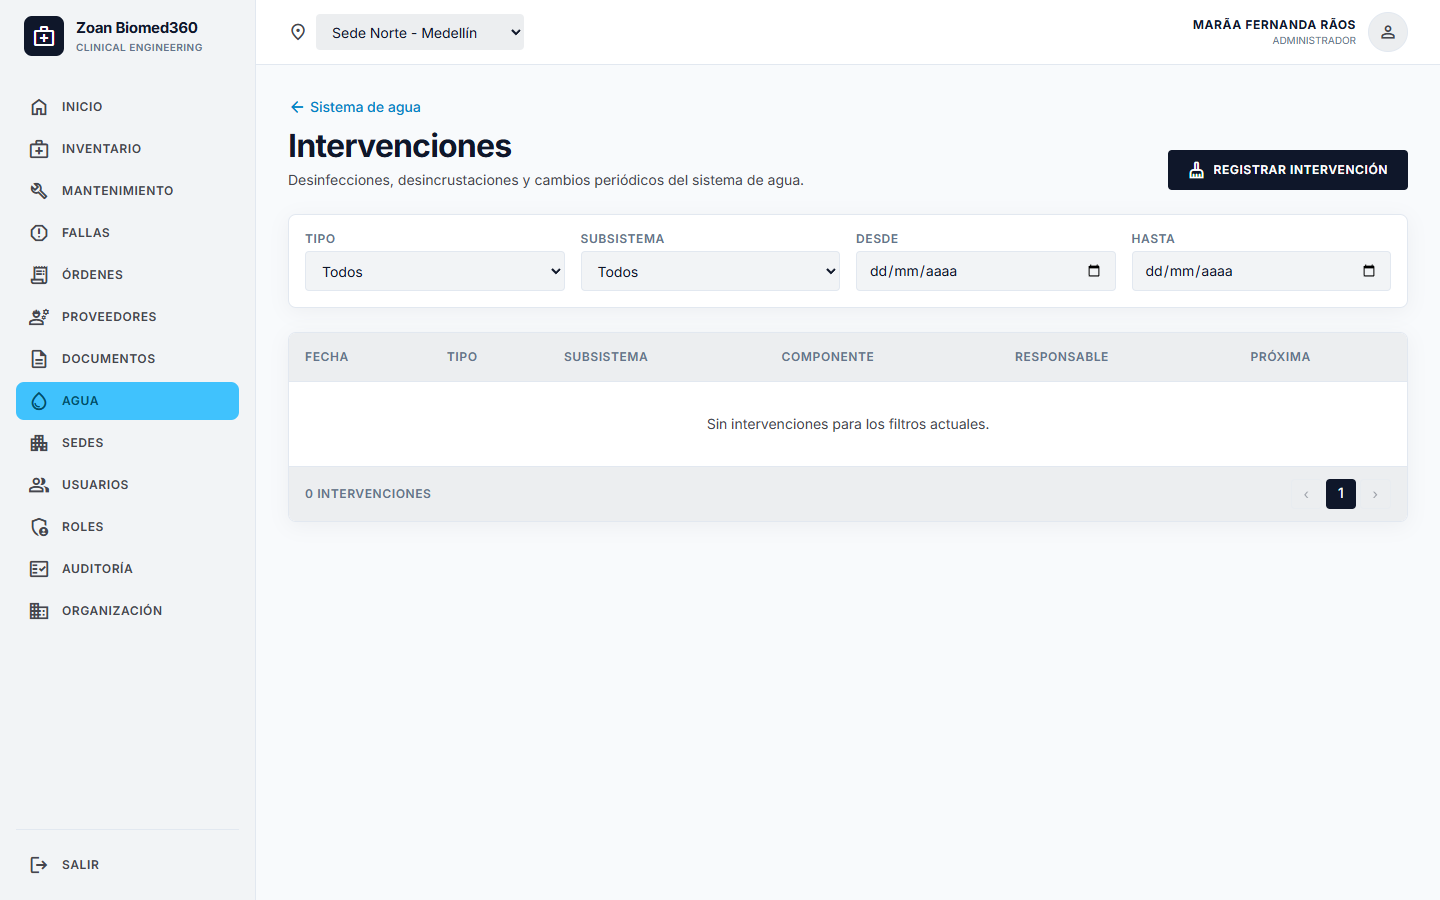Screen dimensions: 1440x900
Task: Open calendar picker in the Hasta field
Action: pos(1369,271)
